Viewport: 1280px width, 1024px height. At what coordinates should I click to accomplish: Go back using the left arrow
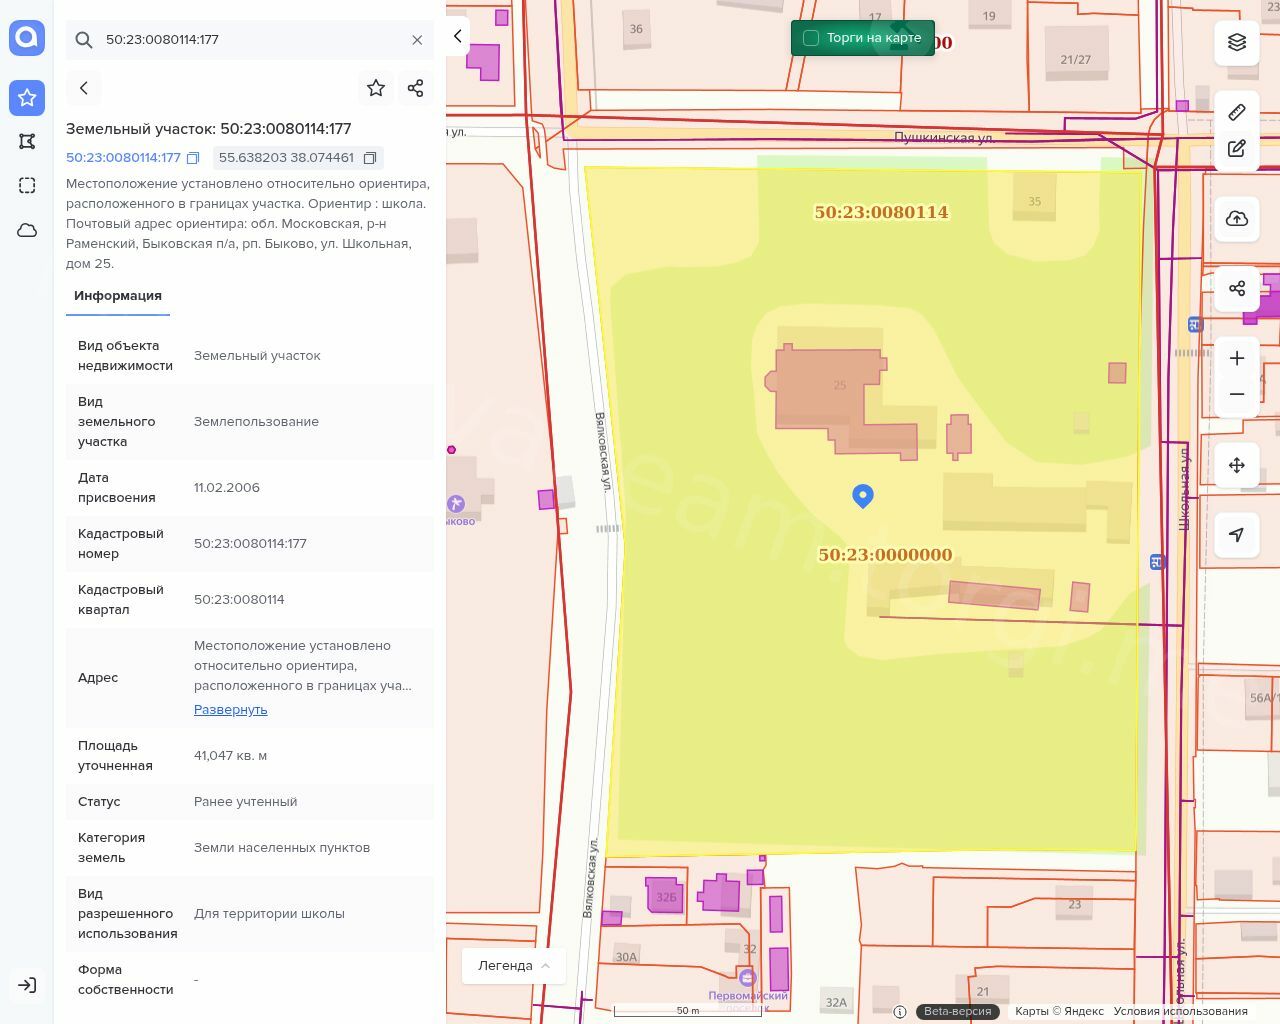pyautogui.click(x=84, y=88)
